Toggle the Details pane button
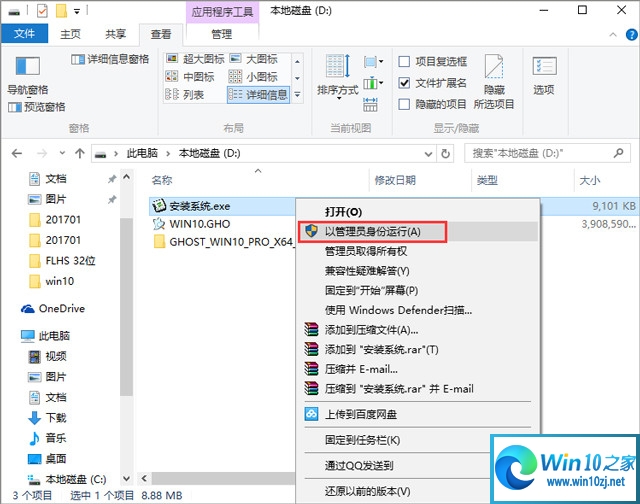 [110, 60]
